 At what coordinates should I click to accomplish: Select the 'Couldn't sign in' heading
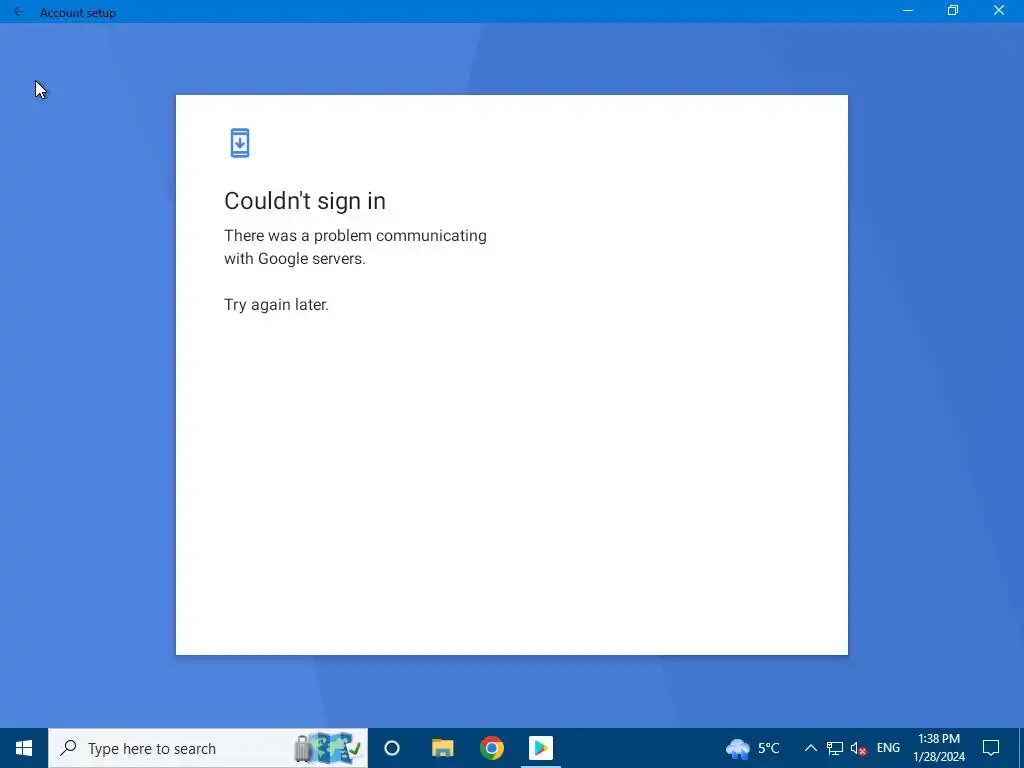(304, 200)
